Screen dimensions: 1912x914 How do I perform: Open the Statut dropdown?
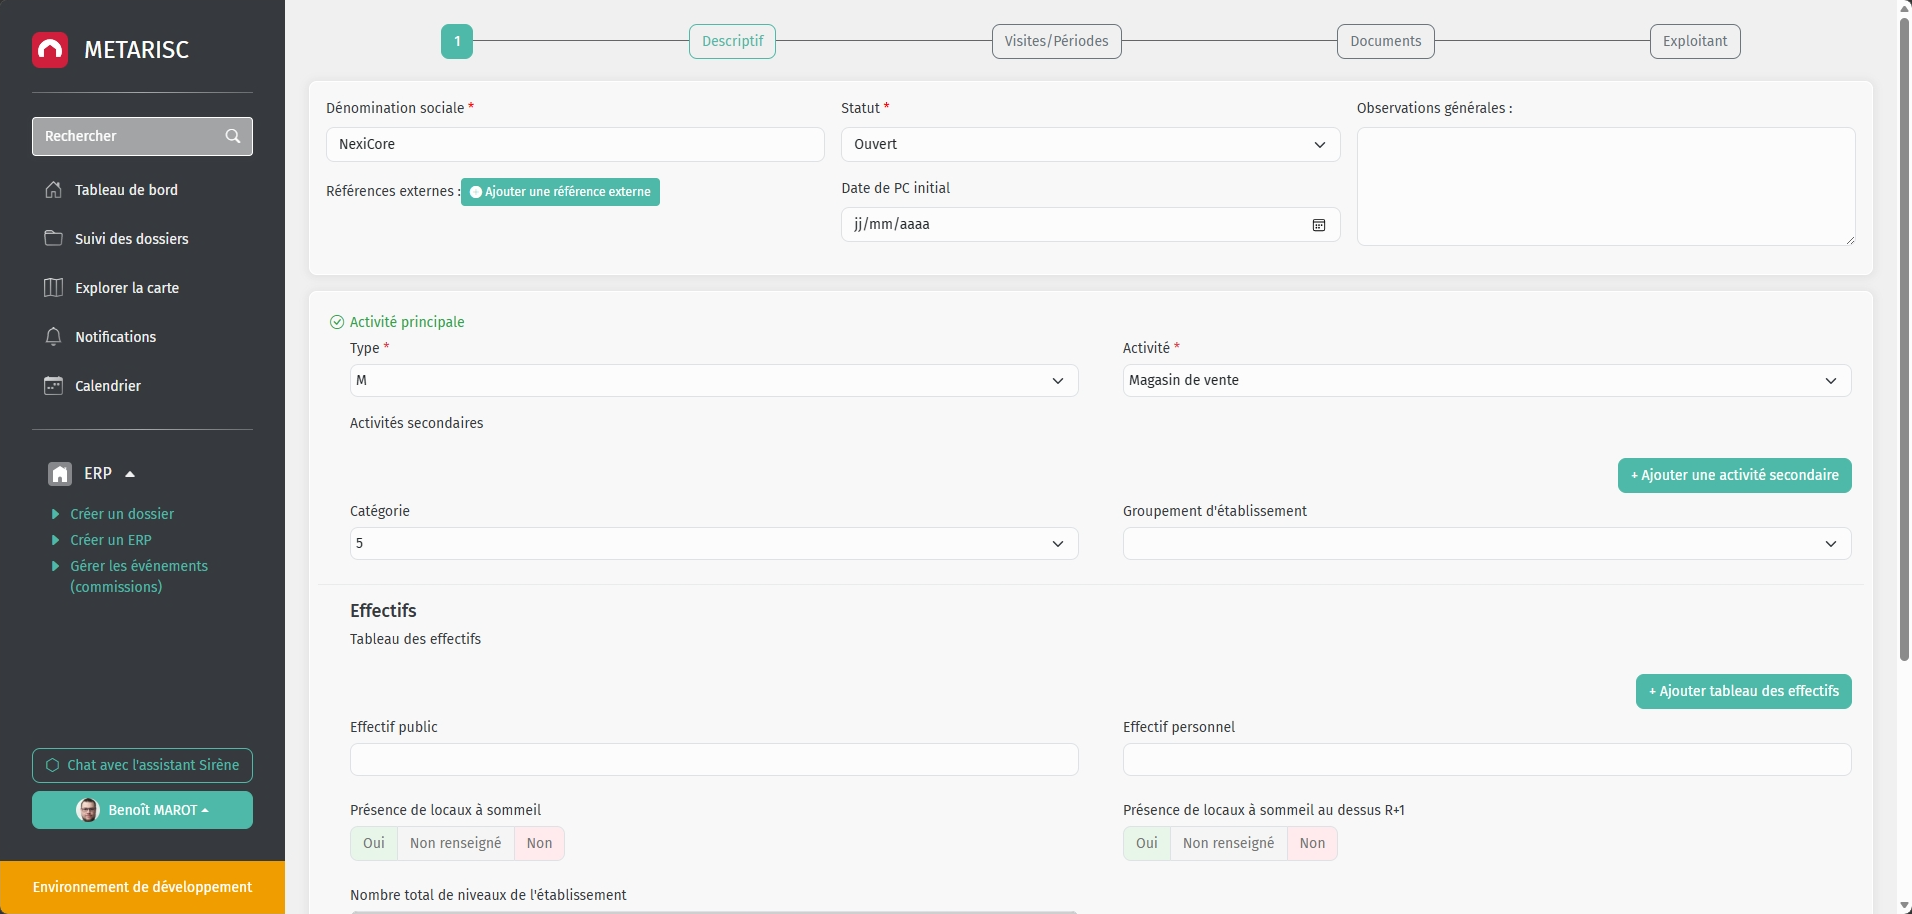[1091, 145]
